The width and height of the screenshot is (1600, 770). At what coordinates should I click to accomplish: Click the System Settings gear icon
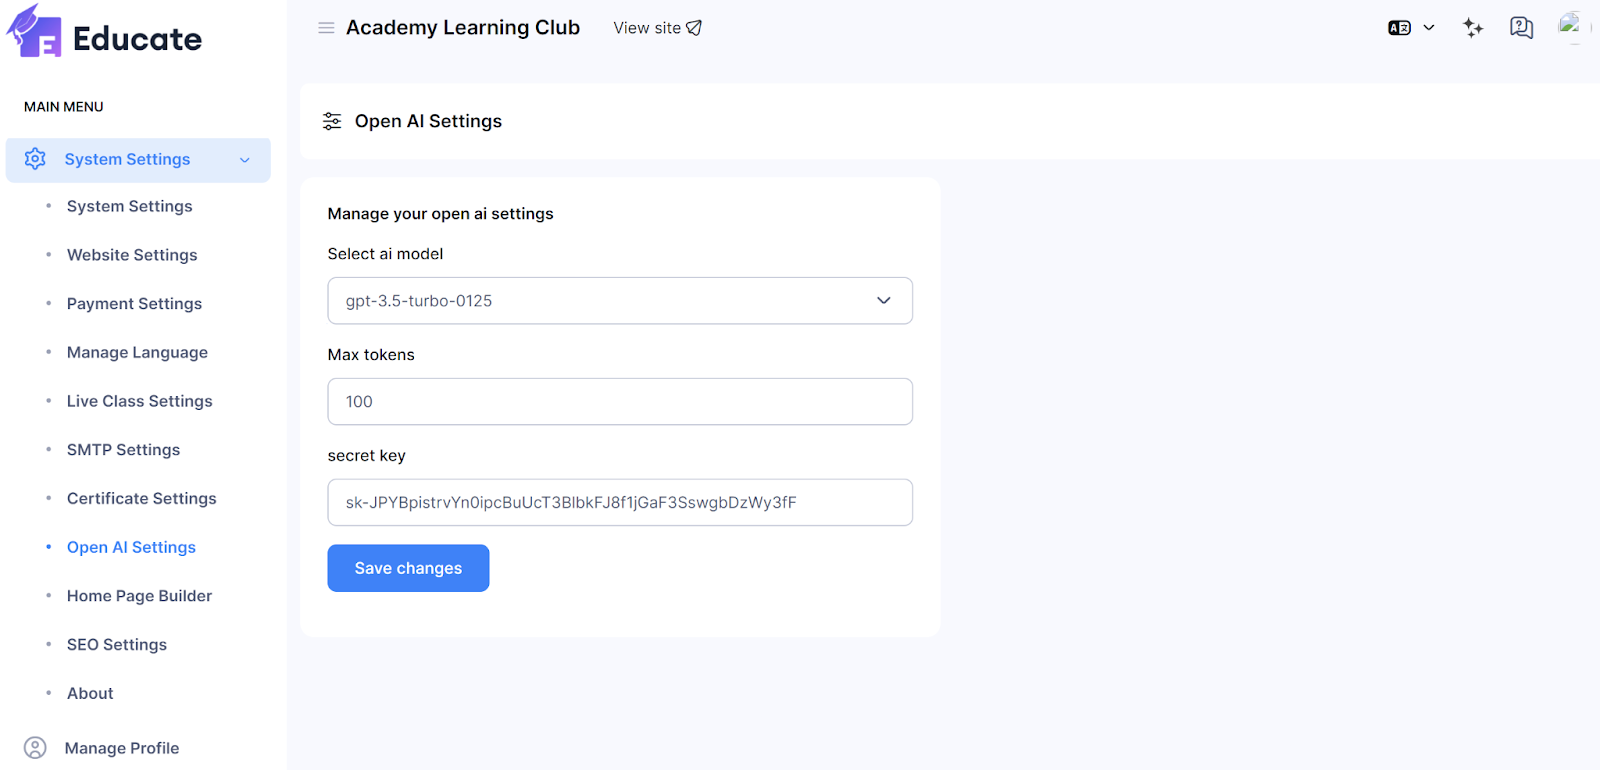35,159
